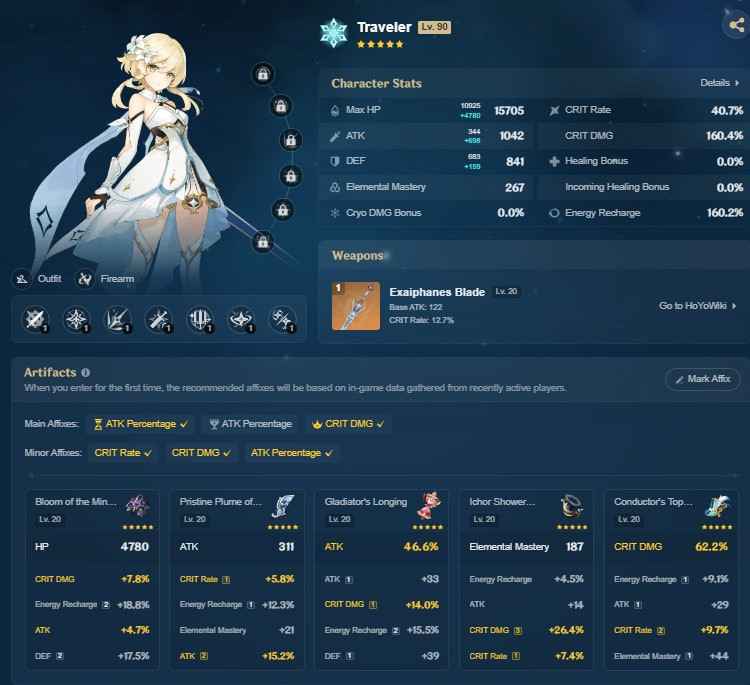
Task: Select the sixth talent skill icon
Action: point(241,319)
